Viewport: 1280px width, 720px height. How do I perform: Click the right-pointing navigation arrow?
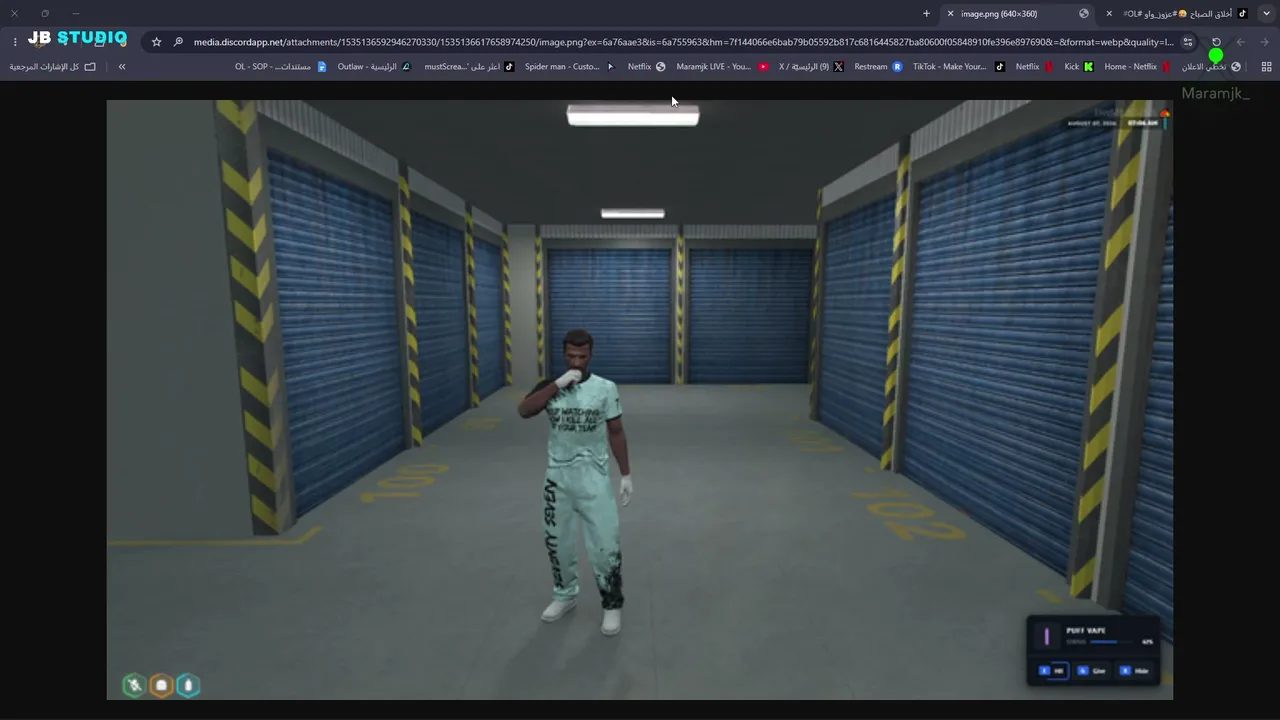(1265, 42)
